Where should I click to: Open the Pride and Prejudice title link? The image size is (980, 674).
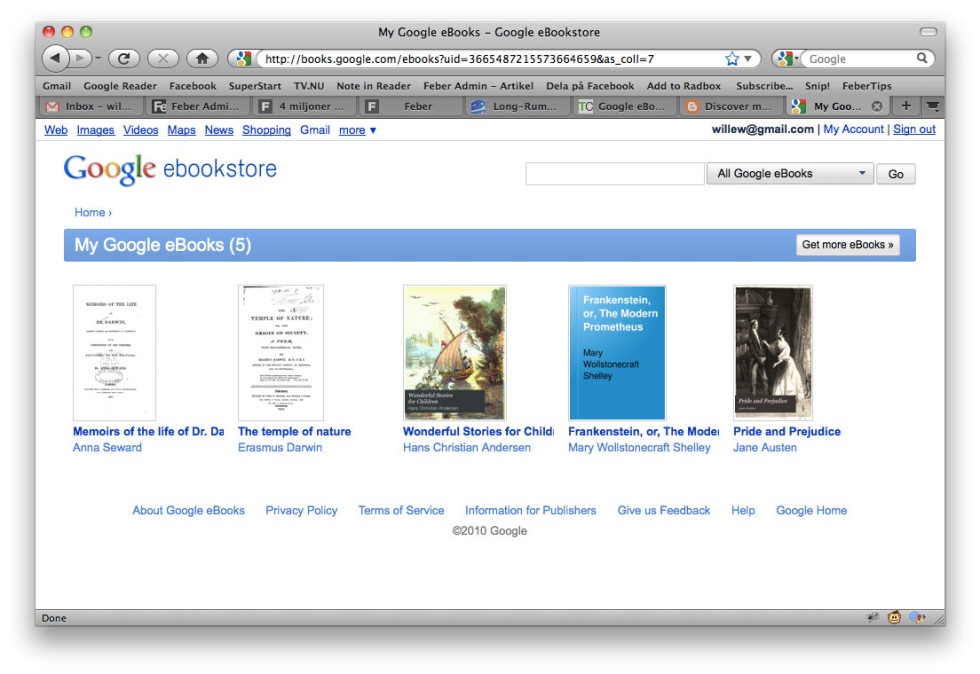786,432
